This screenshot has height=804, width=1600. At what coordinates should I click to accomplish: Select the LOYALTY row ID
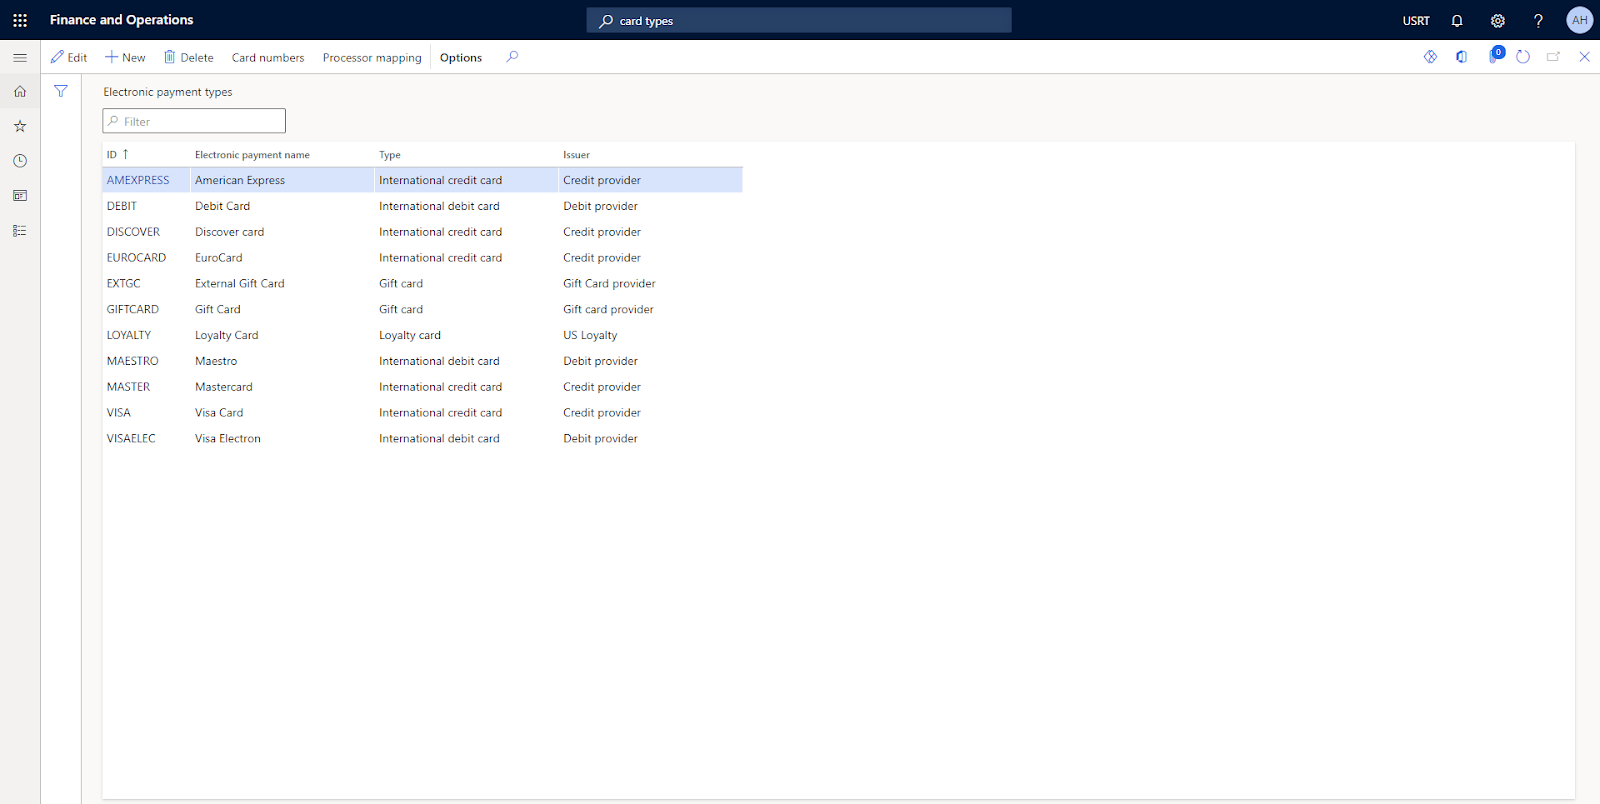pos(129,335)
